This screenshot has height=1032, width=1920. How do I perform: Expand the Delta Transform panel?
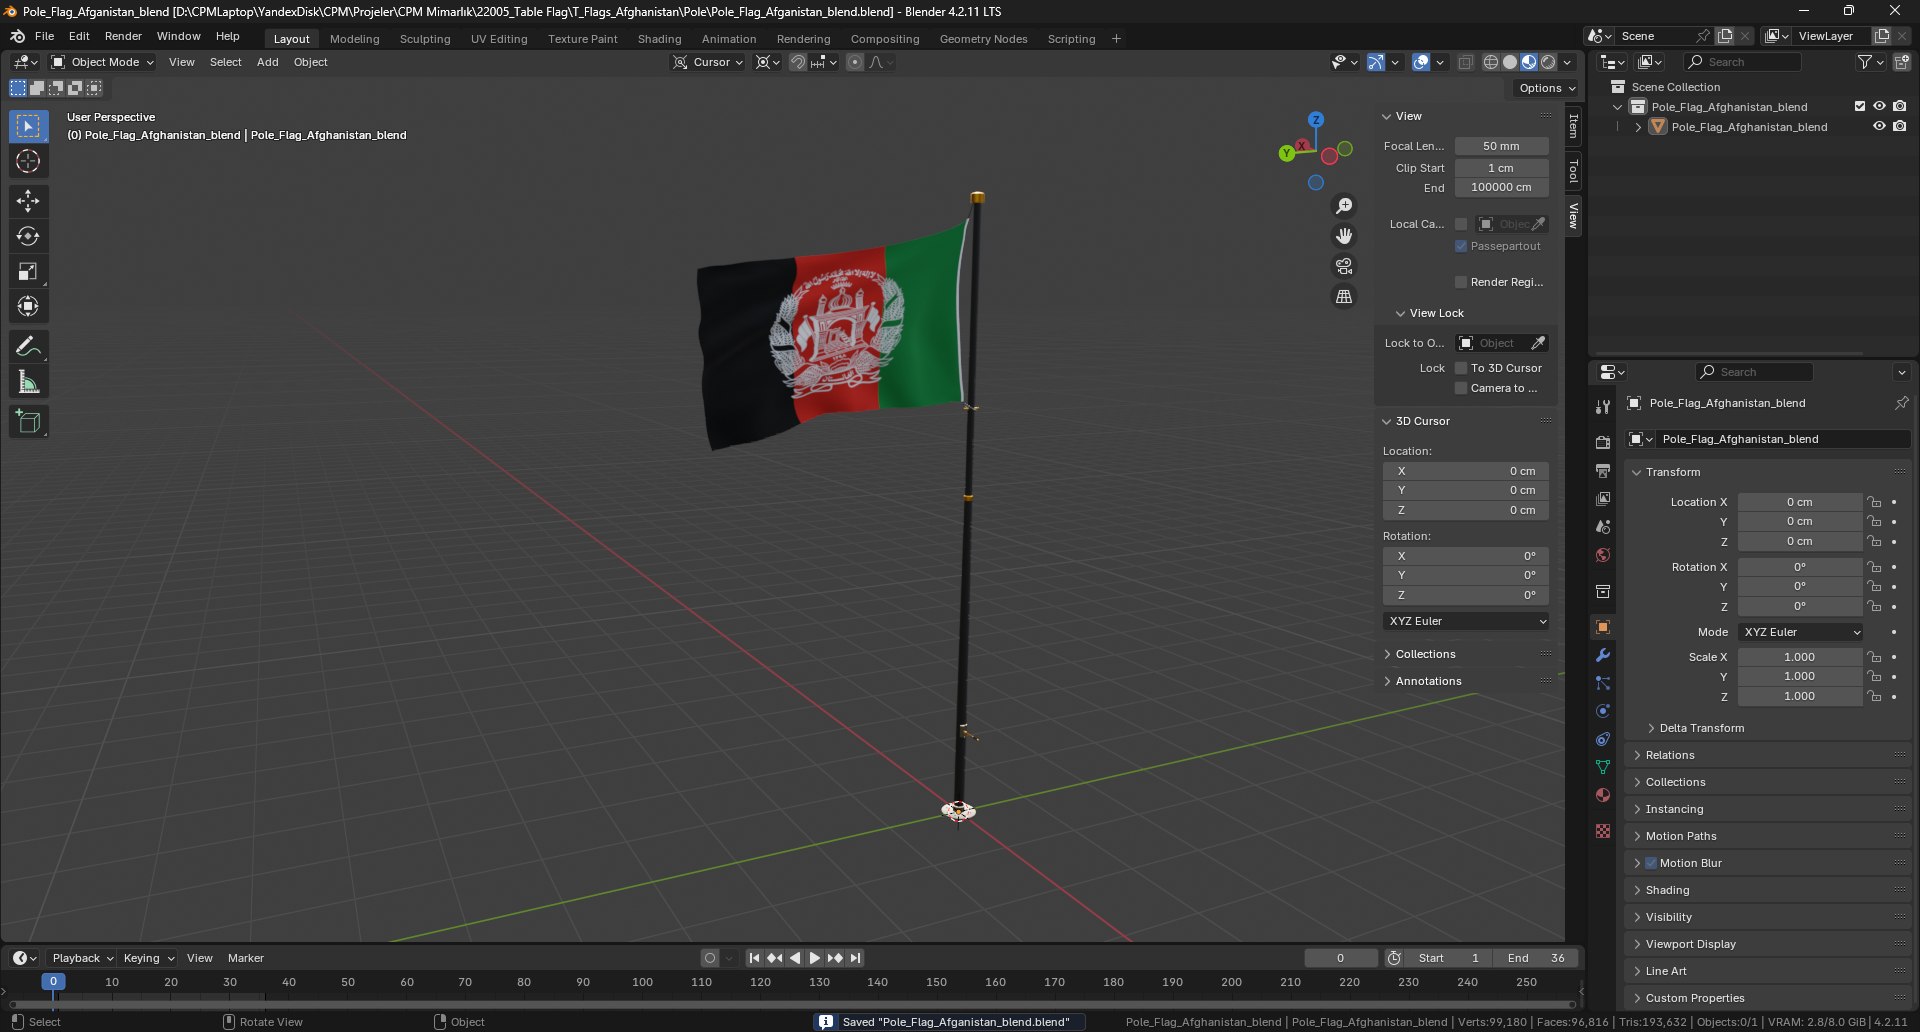click(1701, 728)
